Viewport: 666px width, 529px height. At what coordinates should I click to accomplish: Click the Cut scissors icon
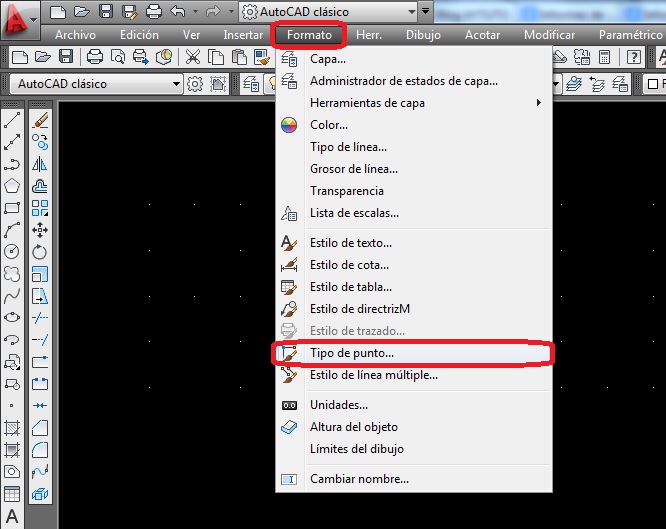point(193,57)
